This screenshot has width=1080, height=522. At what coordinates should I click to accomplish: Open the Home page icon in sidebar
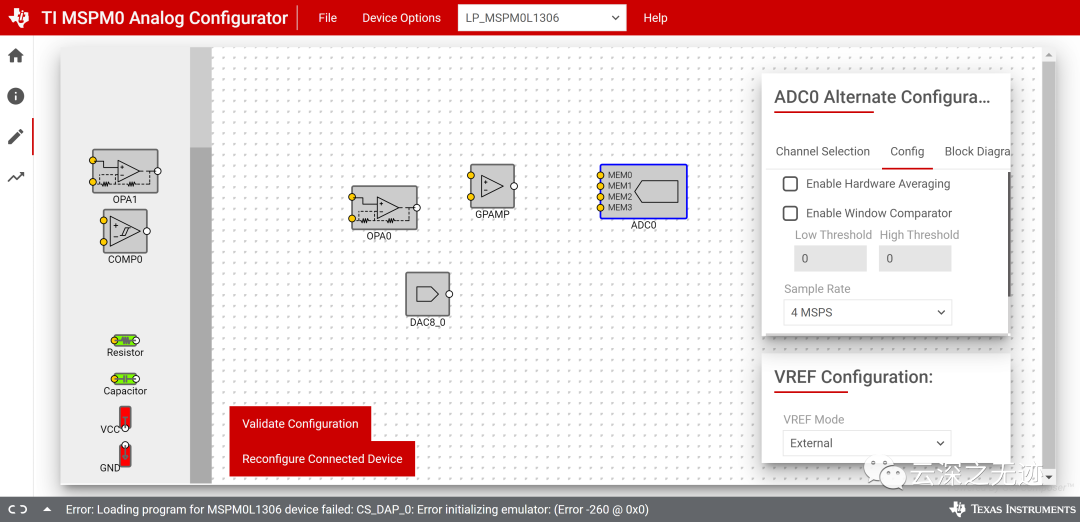(x=16, y=56)
